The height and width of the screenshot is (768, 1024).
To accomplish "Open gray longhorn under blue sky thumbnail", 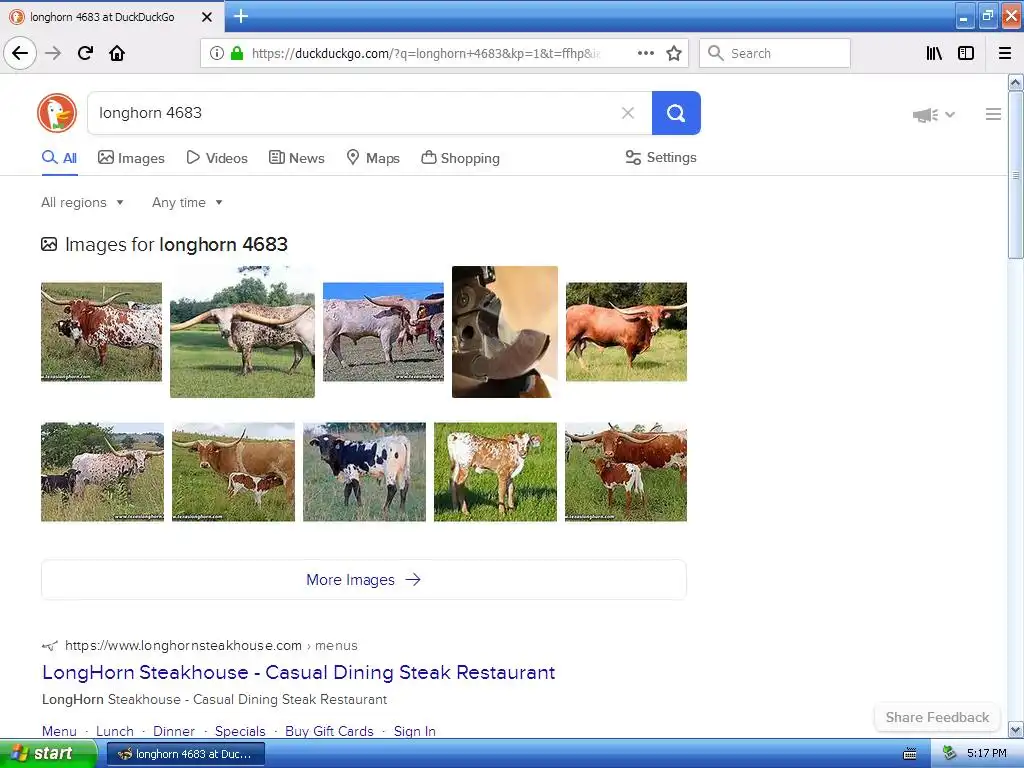I will [383, 332].
